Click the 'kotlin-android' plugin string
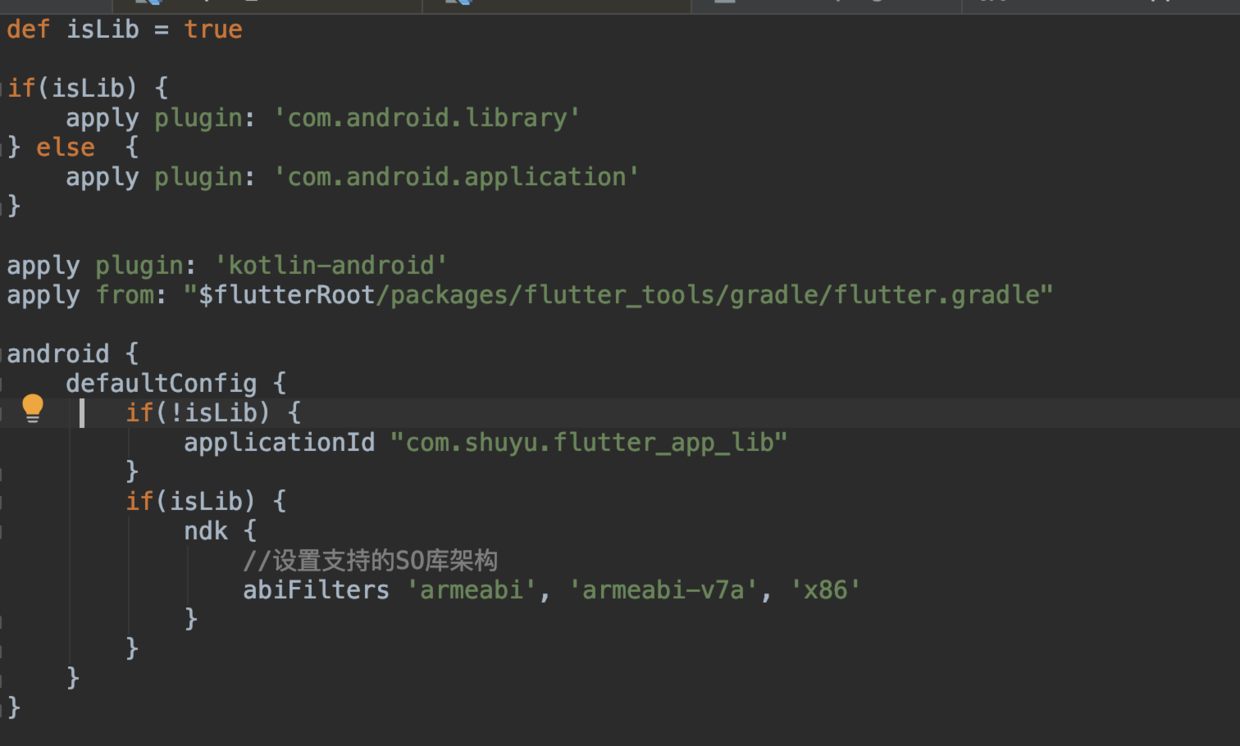The width and height of the screenshot is (1240, 746). 331,265
